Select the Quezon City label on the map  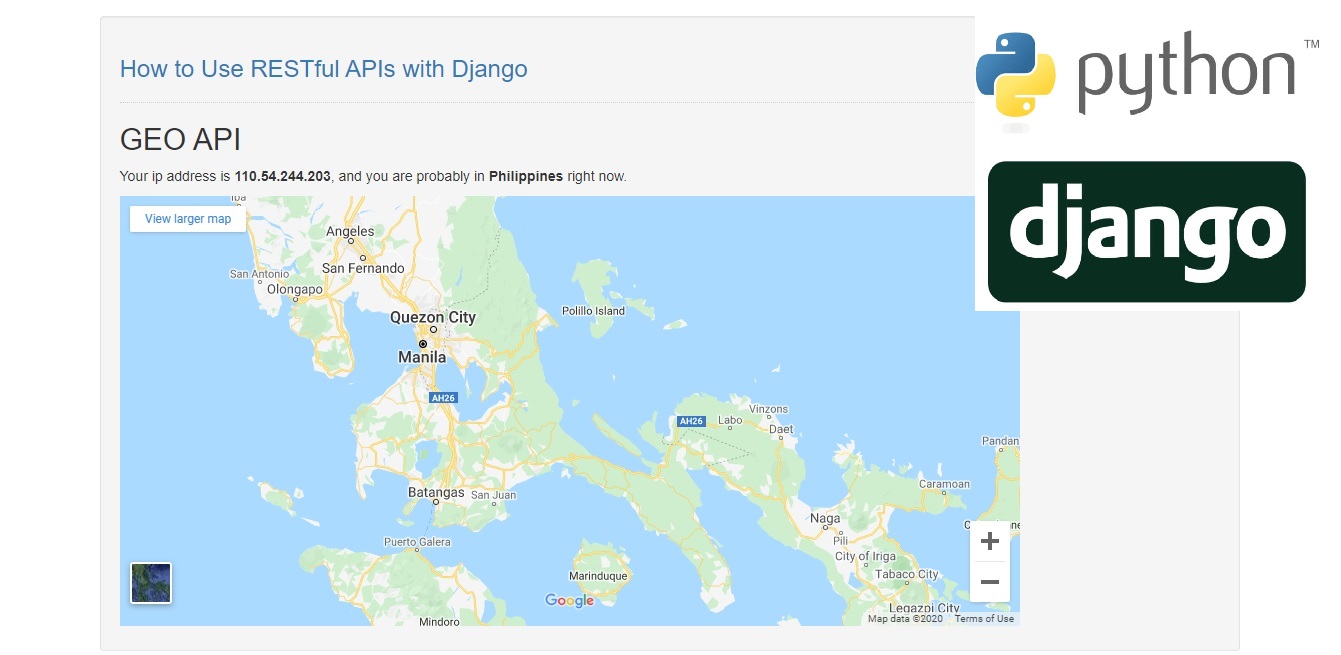coord(432,317)
